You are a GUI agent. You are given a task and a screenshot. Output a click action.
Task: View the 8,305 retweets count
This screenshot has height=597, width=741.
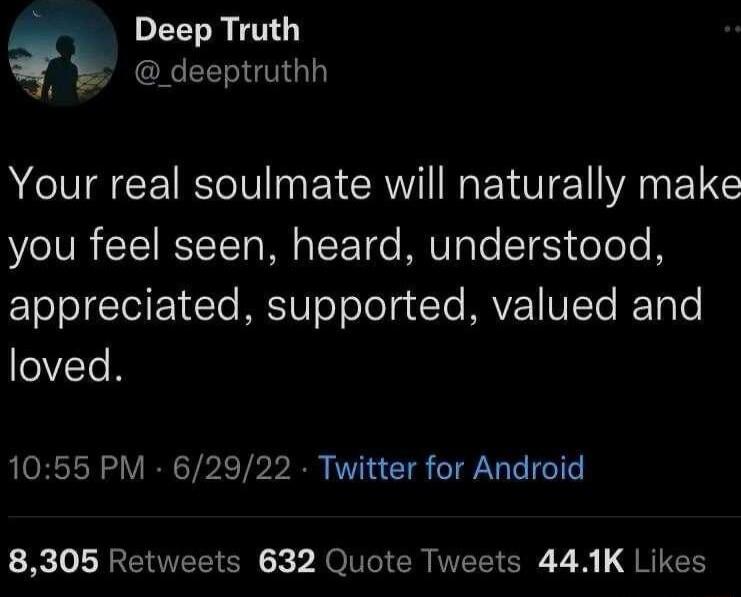pyautogui.click(x=52, y=561)
